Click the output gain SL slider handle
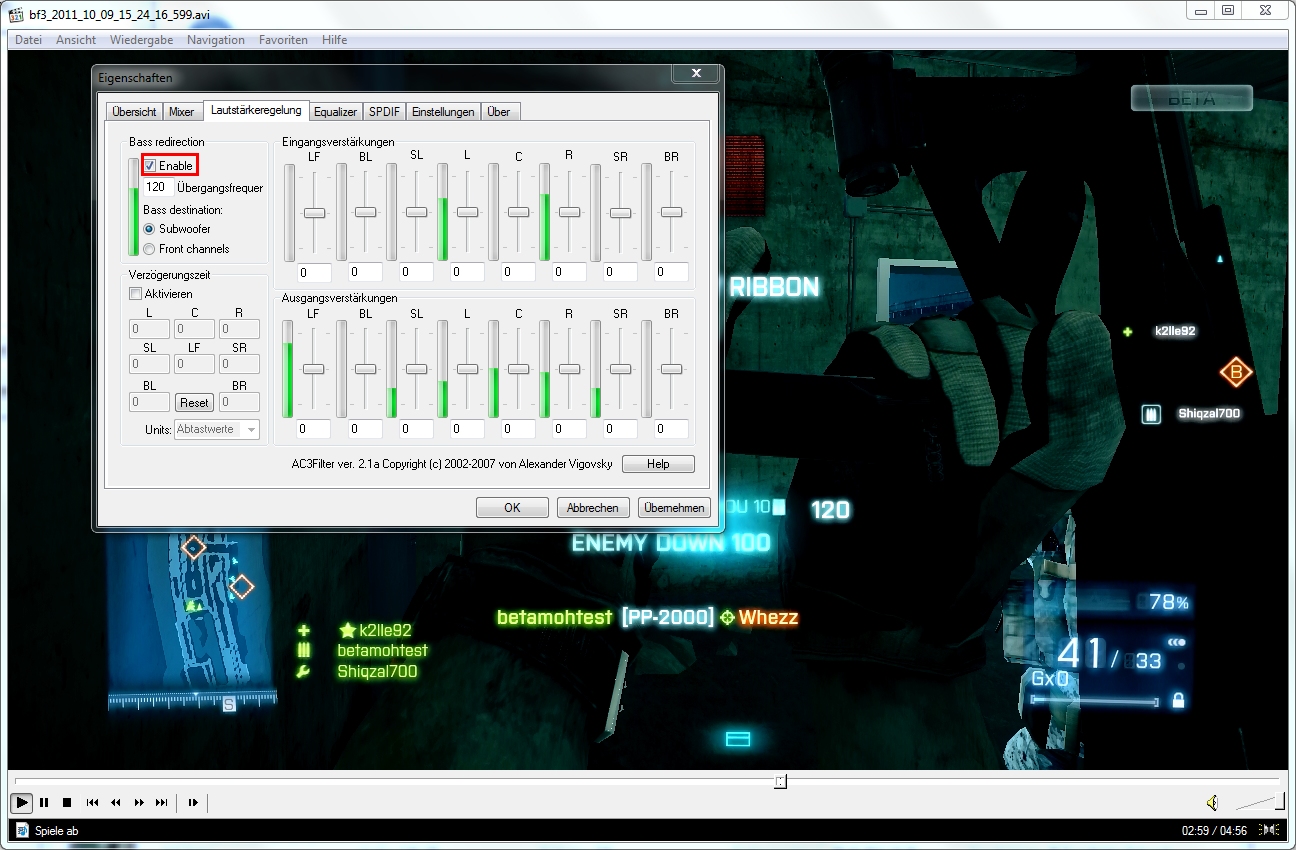The image size is (1296, 850). pos(416,369)
